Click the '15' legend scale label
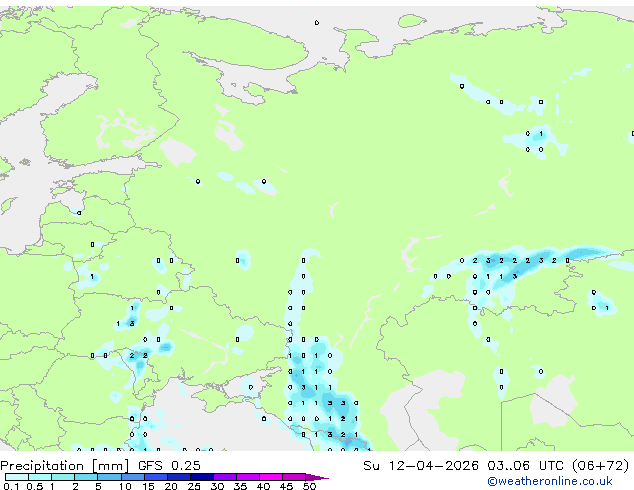This screenshot has width=634, height=490. click(x=148, y=486)
